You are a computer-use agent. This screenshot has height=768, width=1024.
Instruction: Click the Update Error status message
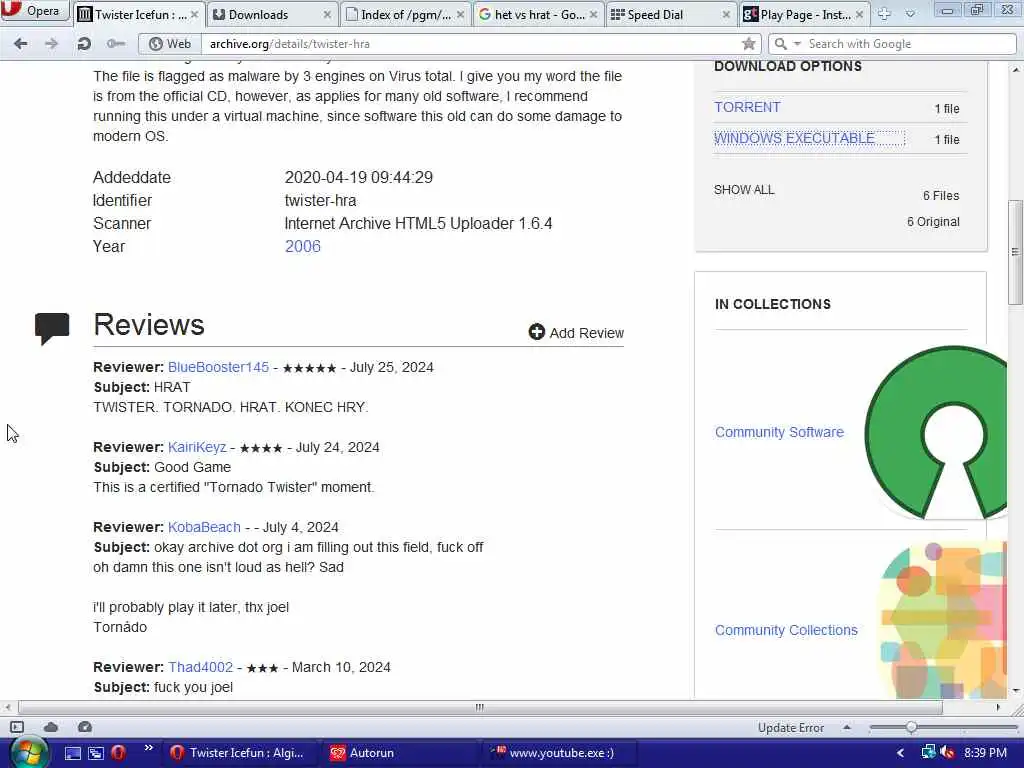[791, 728]
